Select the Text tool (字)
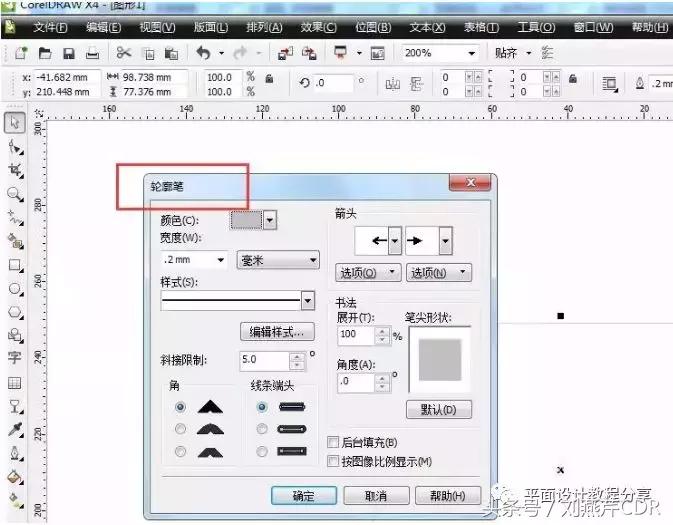 click(15, 358)
